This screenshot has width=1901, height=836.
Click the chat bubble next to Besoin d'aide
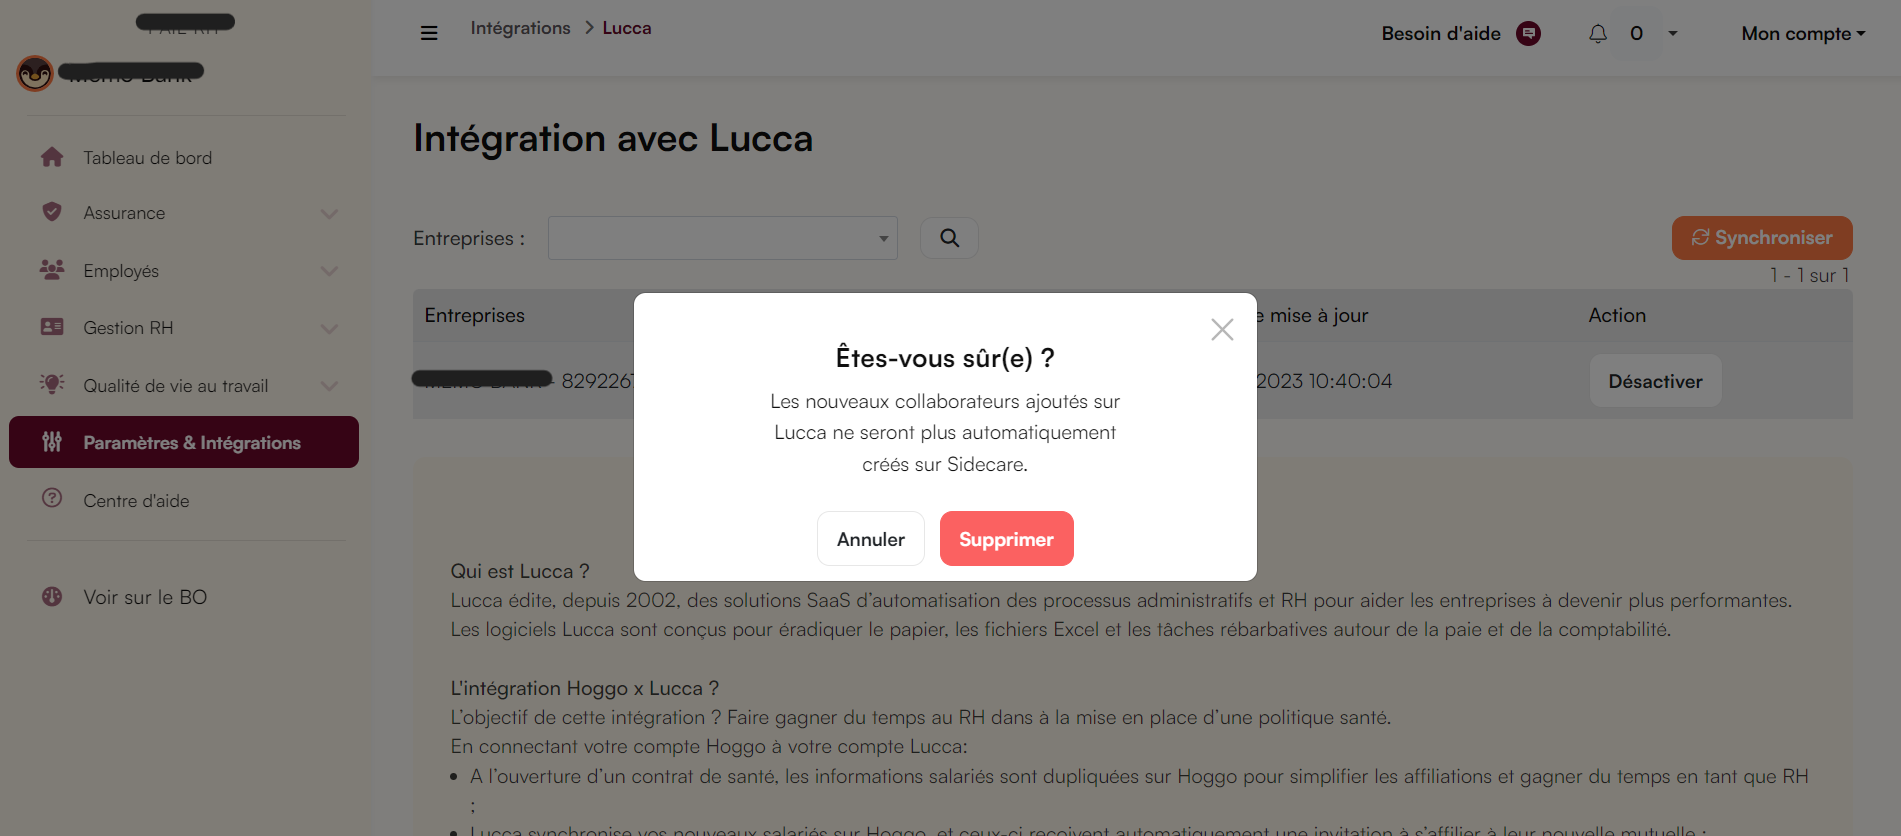tap(1529, 33)
